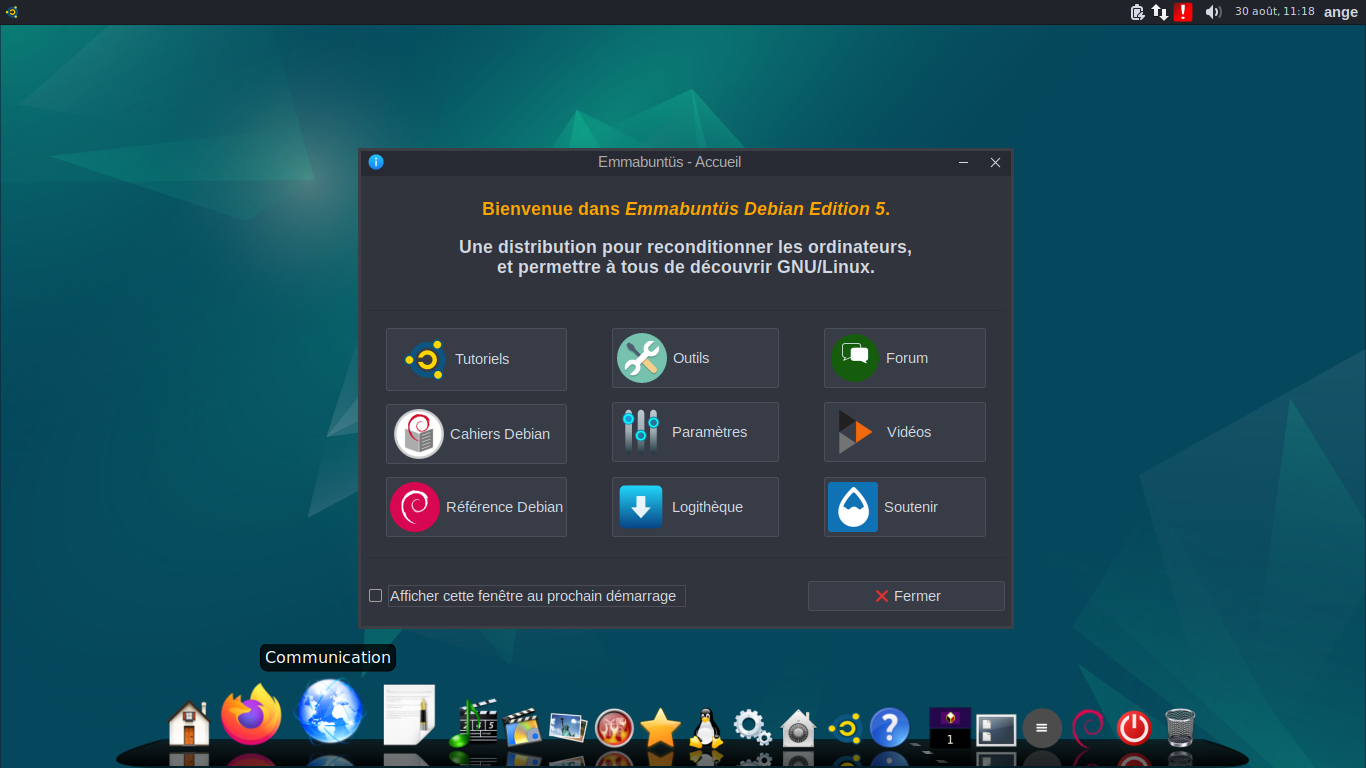Click the Debian swirl icon in the dock
Image resolution: width=1366 pixels, height=768 pixels.
pyautogui.click(x=1087, y=728)
